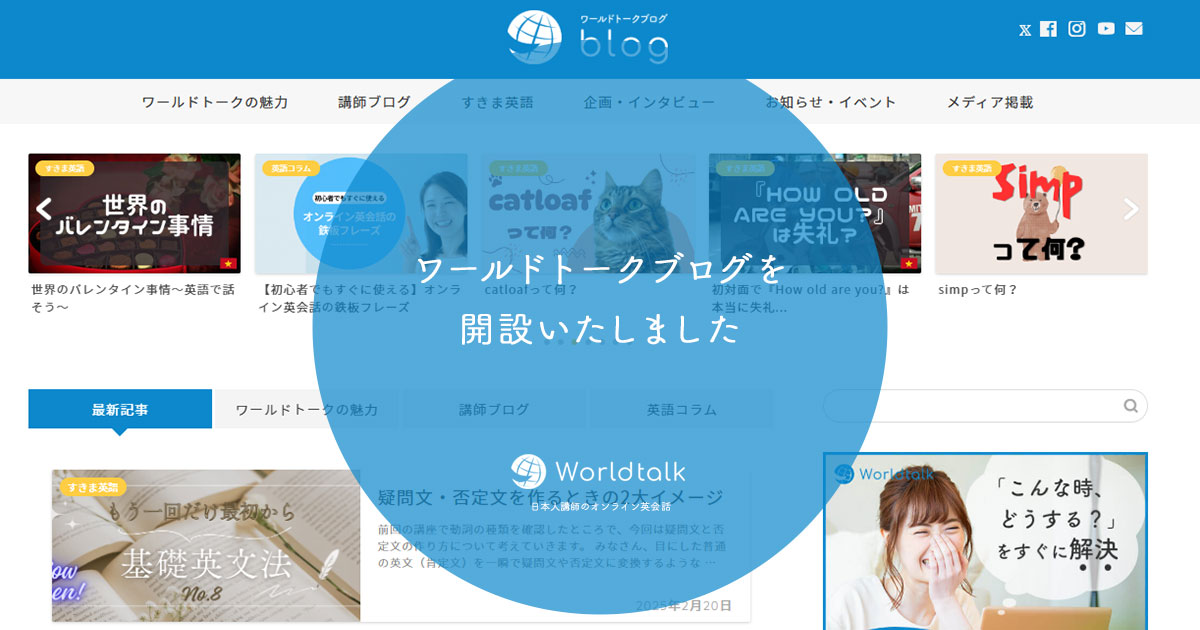1200x630 pixels.
Task: Open ワールドトークの魅力 menu item
Action: (x=215, y=102)
